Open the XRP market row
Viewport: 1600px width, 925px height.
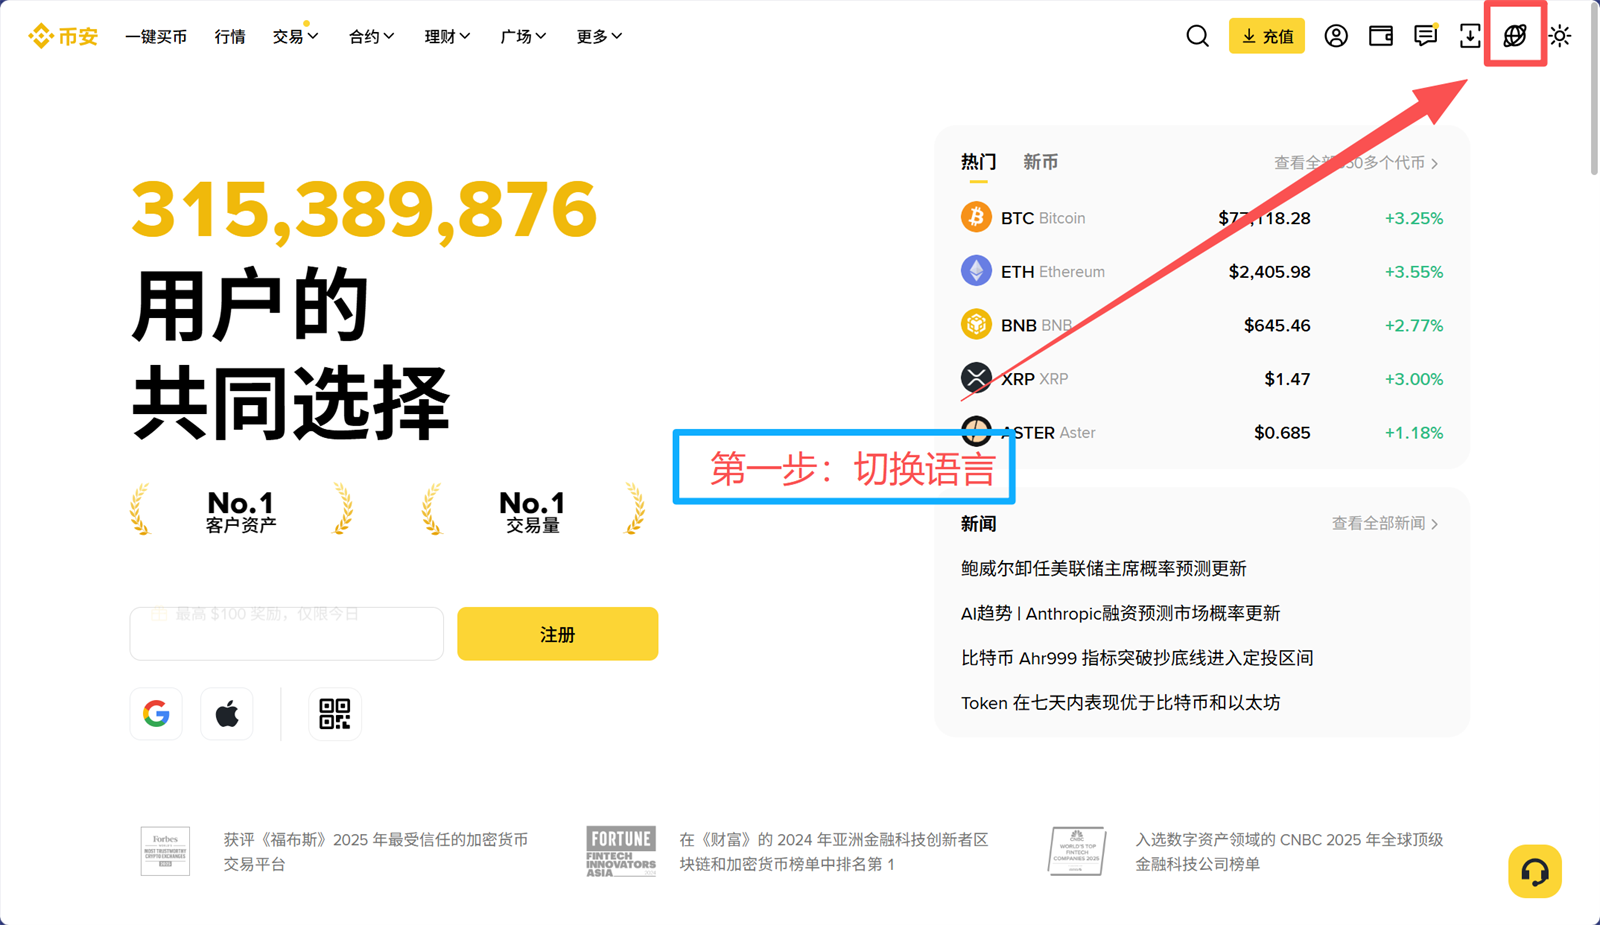point(1202,379)
